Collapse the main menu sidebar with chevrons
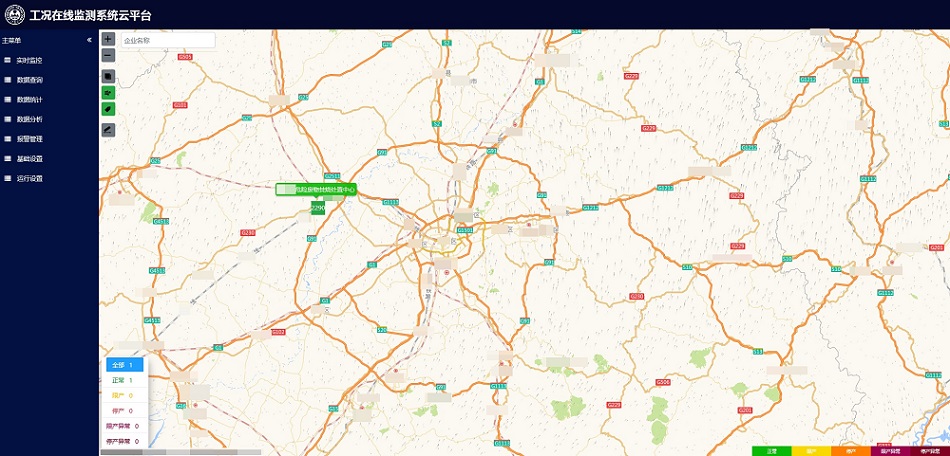The width and height of the screenshot is (950, 456). tap(89, 40)
